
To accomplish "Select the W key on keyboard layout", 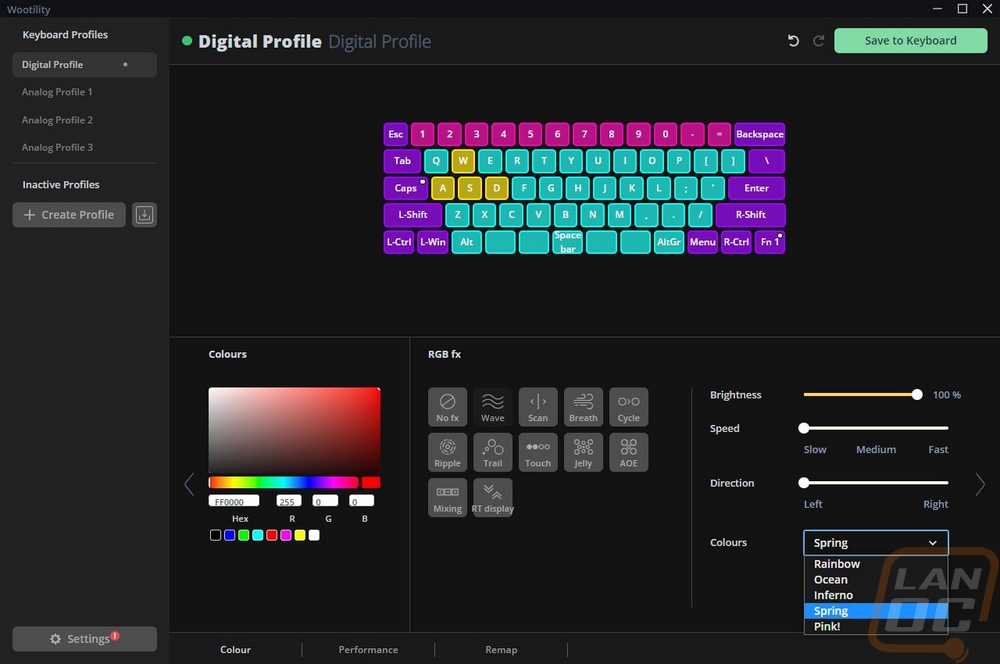I will pyautogui.click(x=463, y=161).
